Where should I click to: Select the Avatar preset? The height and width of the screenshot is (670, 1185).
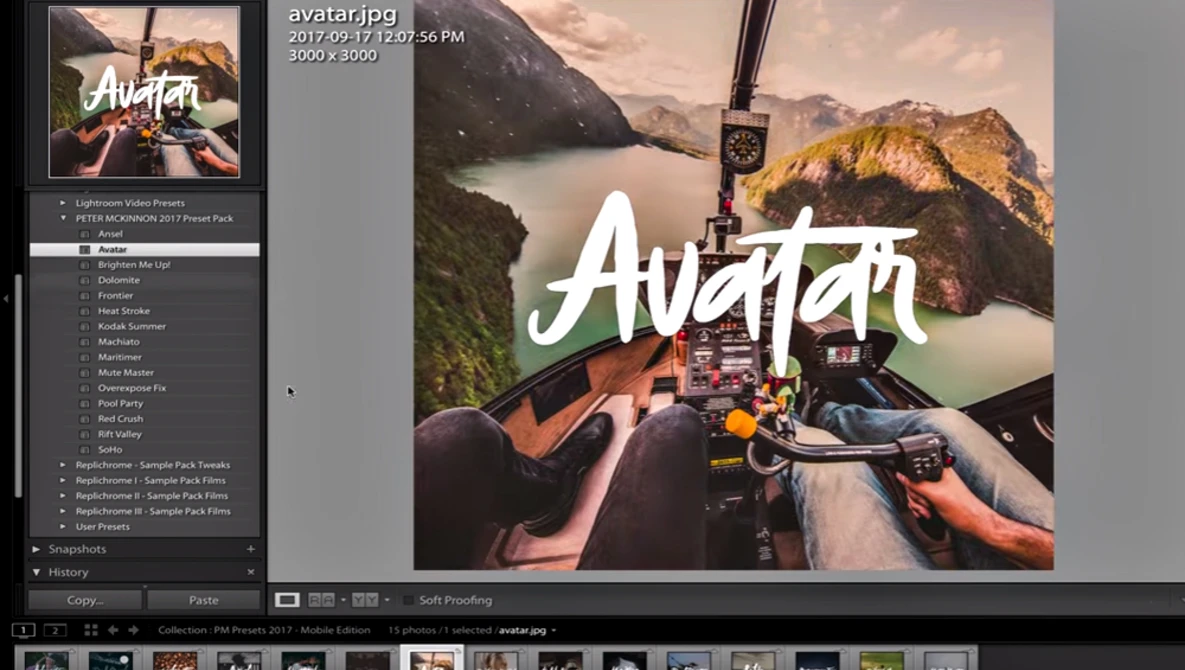click(x=144, y=249)
